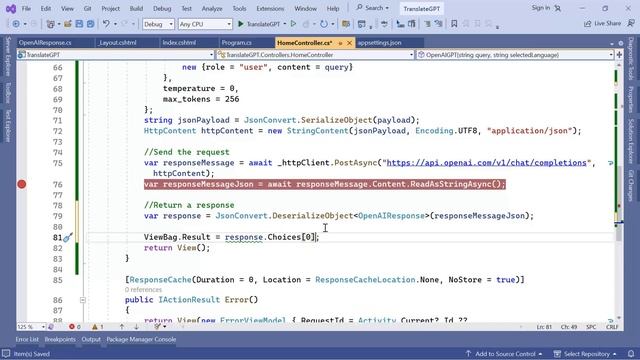Open the Solution Explorer side tab
This screenshot has height=360, width=640.
[631, 141]
